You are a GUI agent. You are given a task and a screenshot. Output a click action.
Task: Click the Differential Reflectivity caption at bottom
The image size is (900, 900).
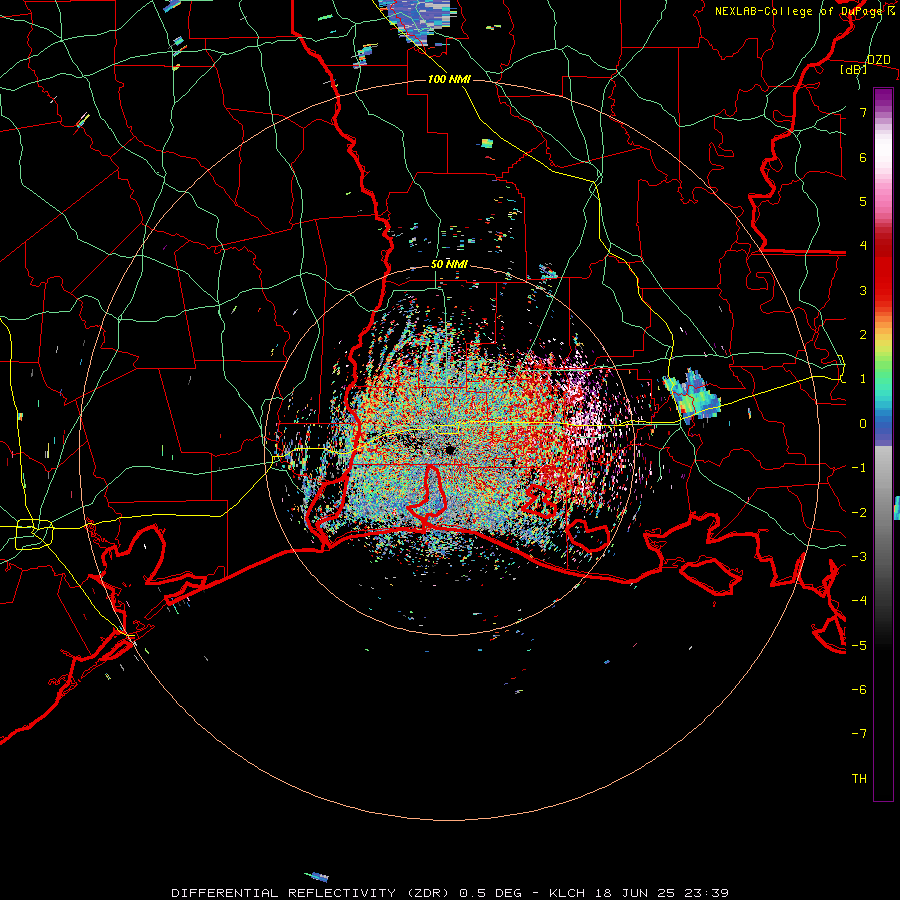point(450,893)
